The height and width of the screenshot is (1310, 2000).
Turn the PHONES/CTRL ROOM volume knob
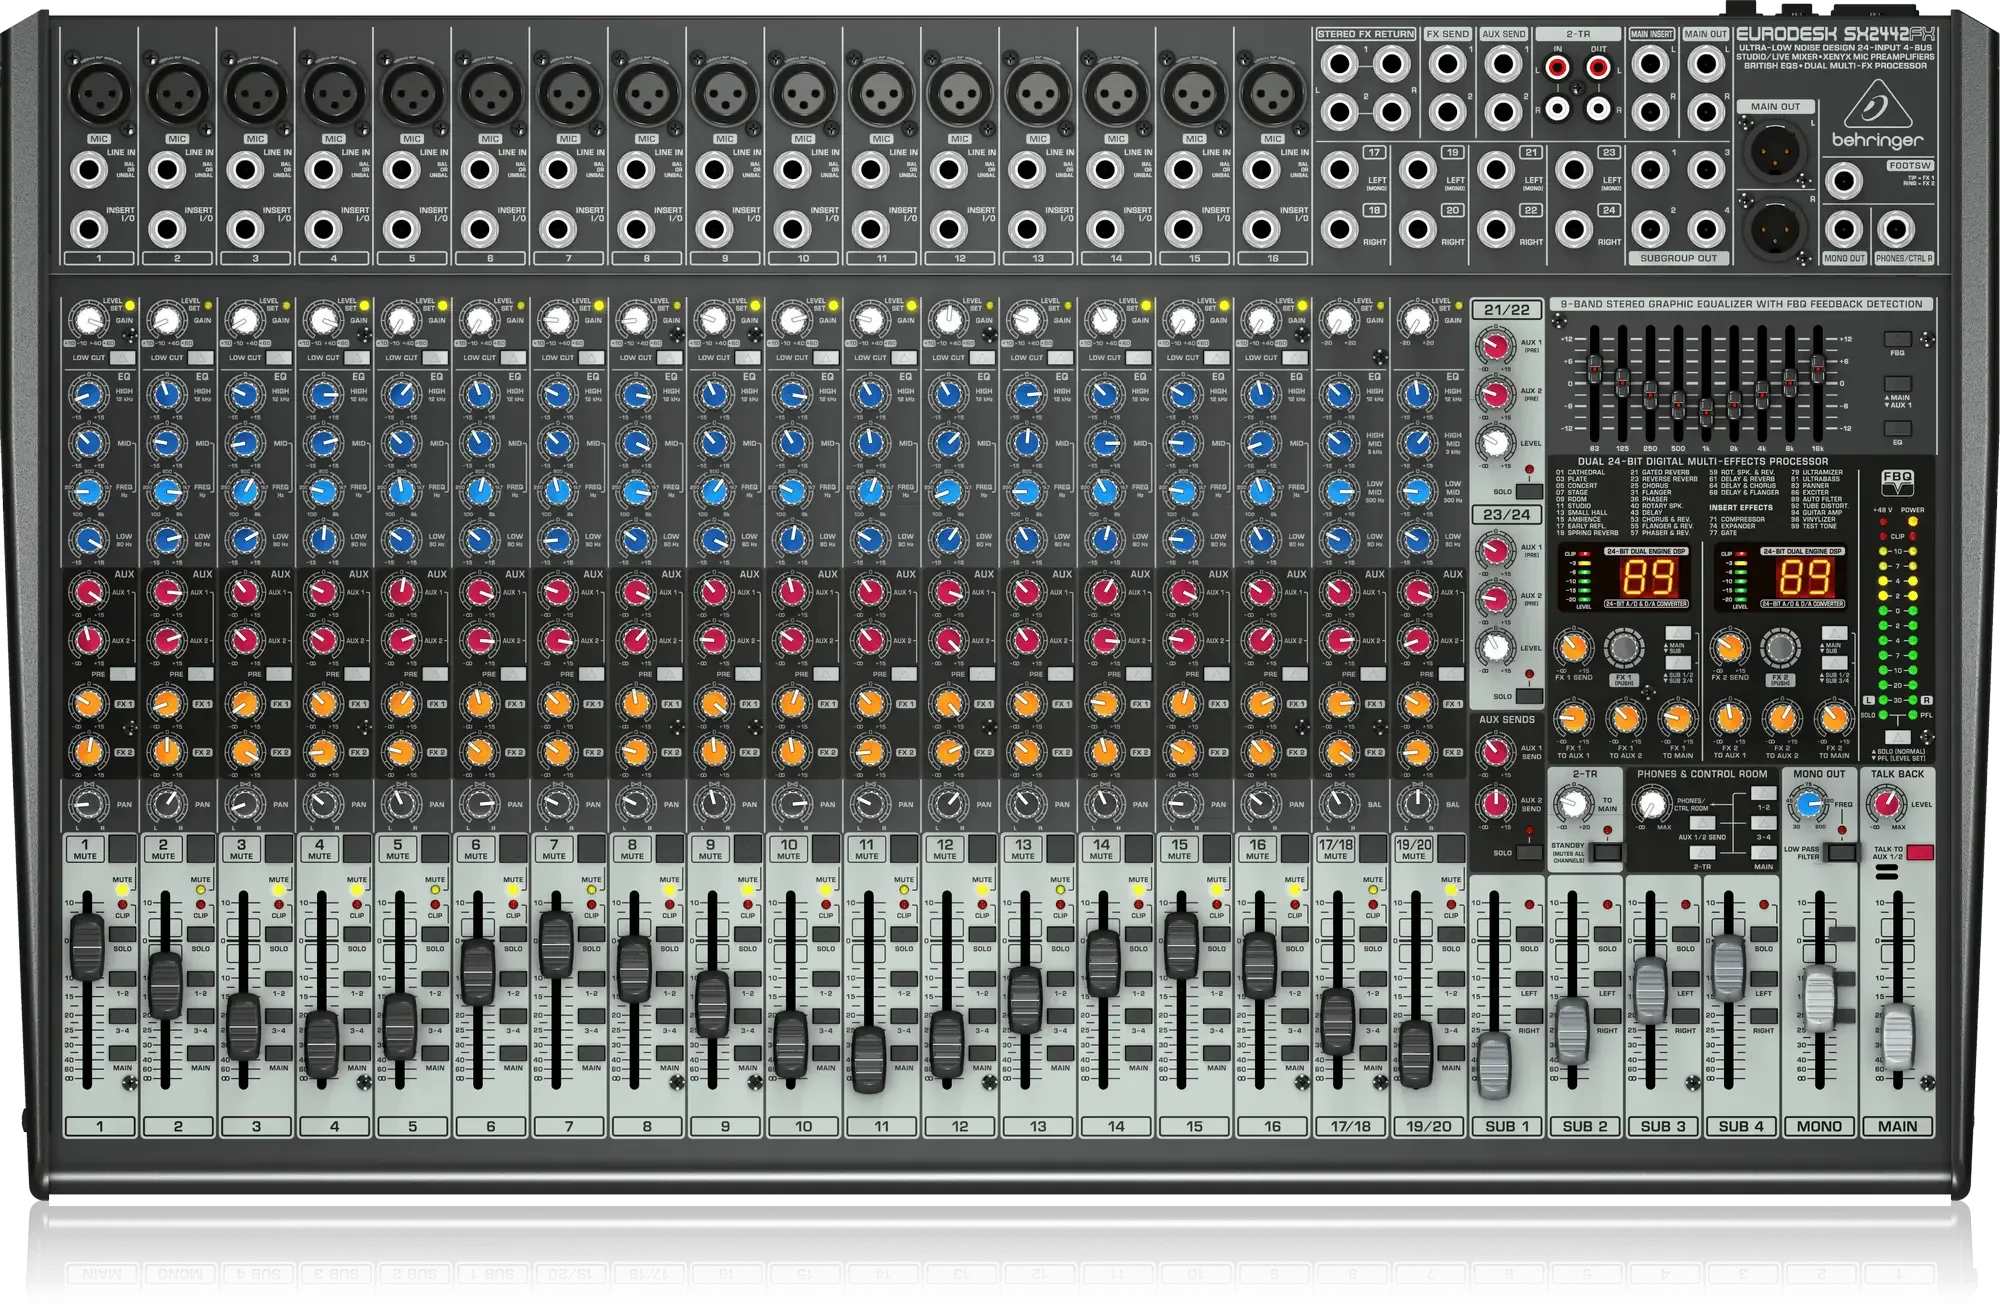click(1652, 806)
